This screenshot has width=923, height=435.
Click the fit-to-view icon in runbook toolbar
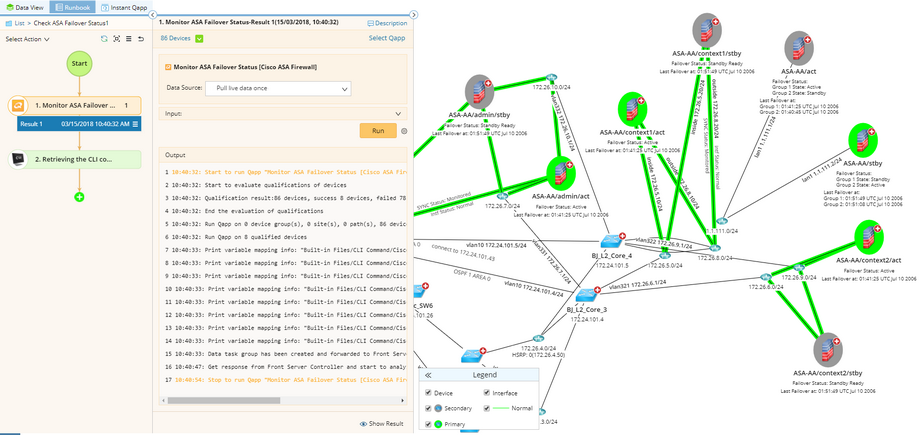click(x=117, y=39)
